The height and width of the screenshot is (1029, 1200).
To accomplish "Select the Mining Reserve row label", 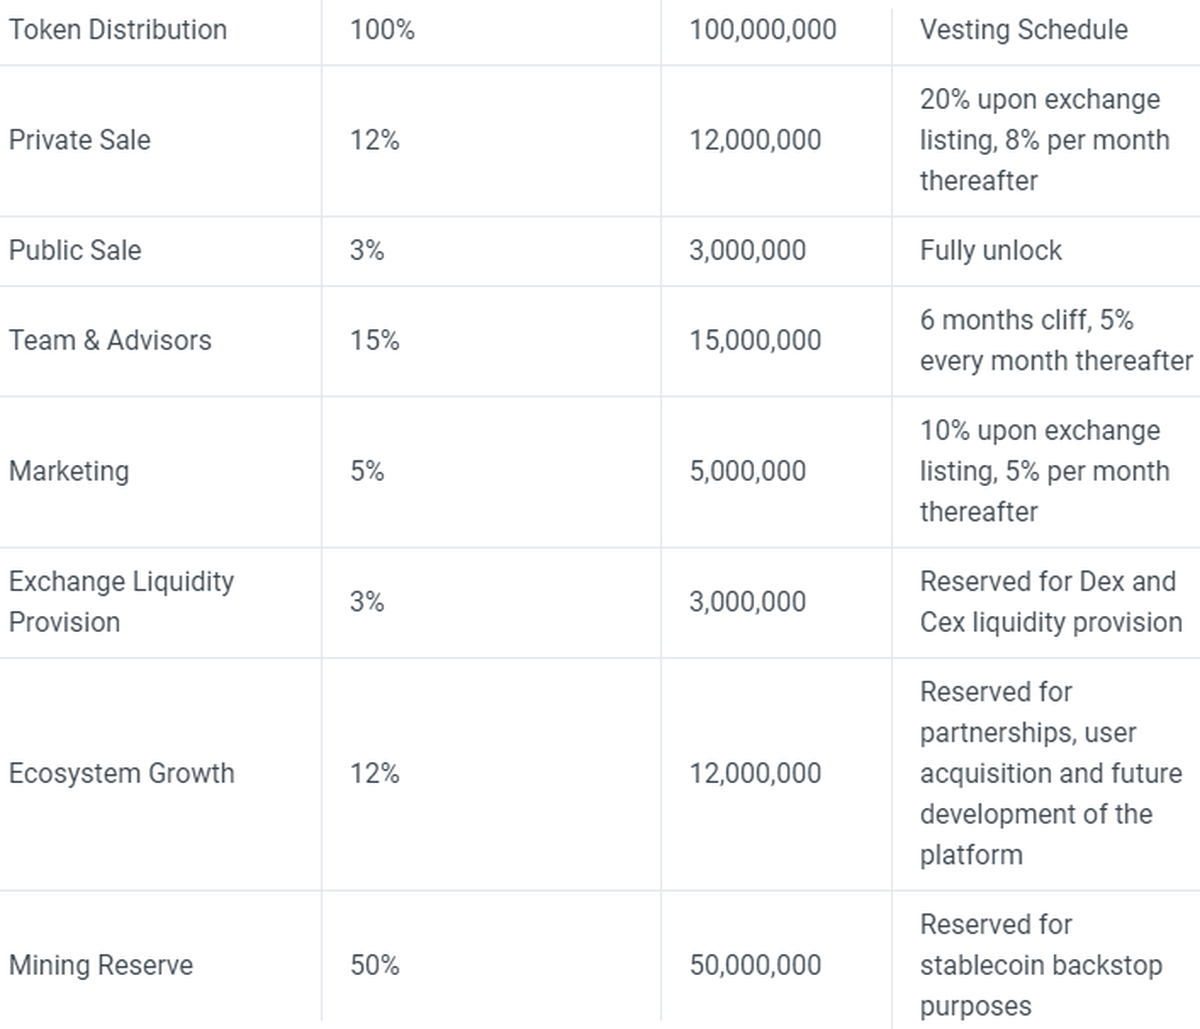I will pyautogui.click(x=101, y=965).
